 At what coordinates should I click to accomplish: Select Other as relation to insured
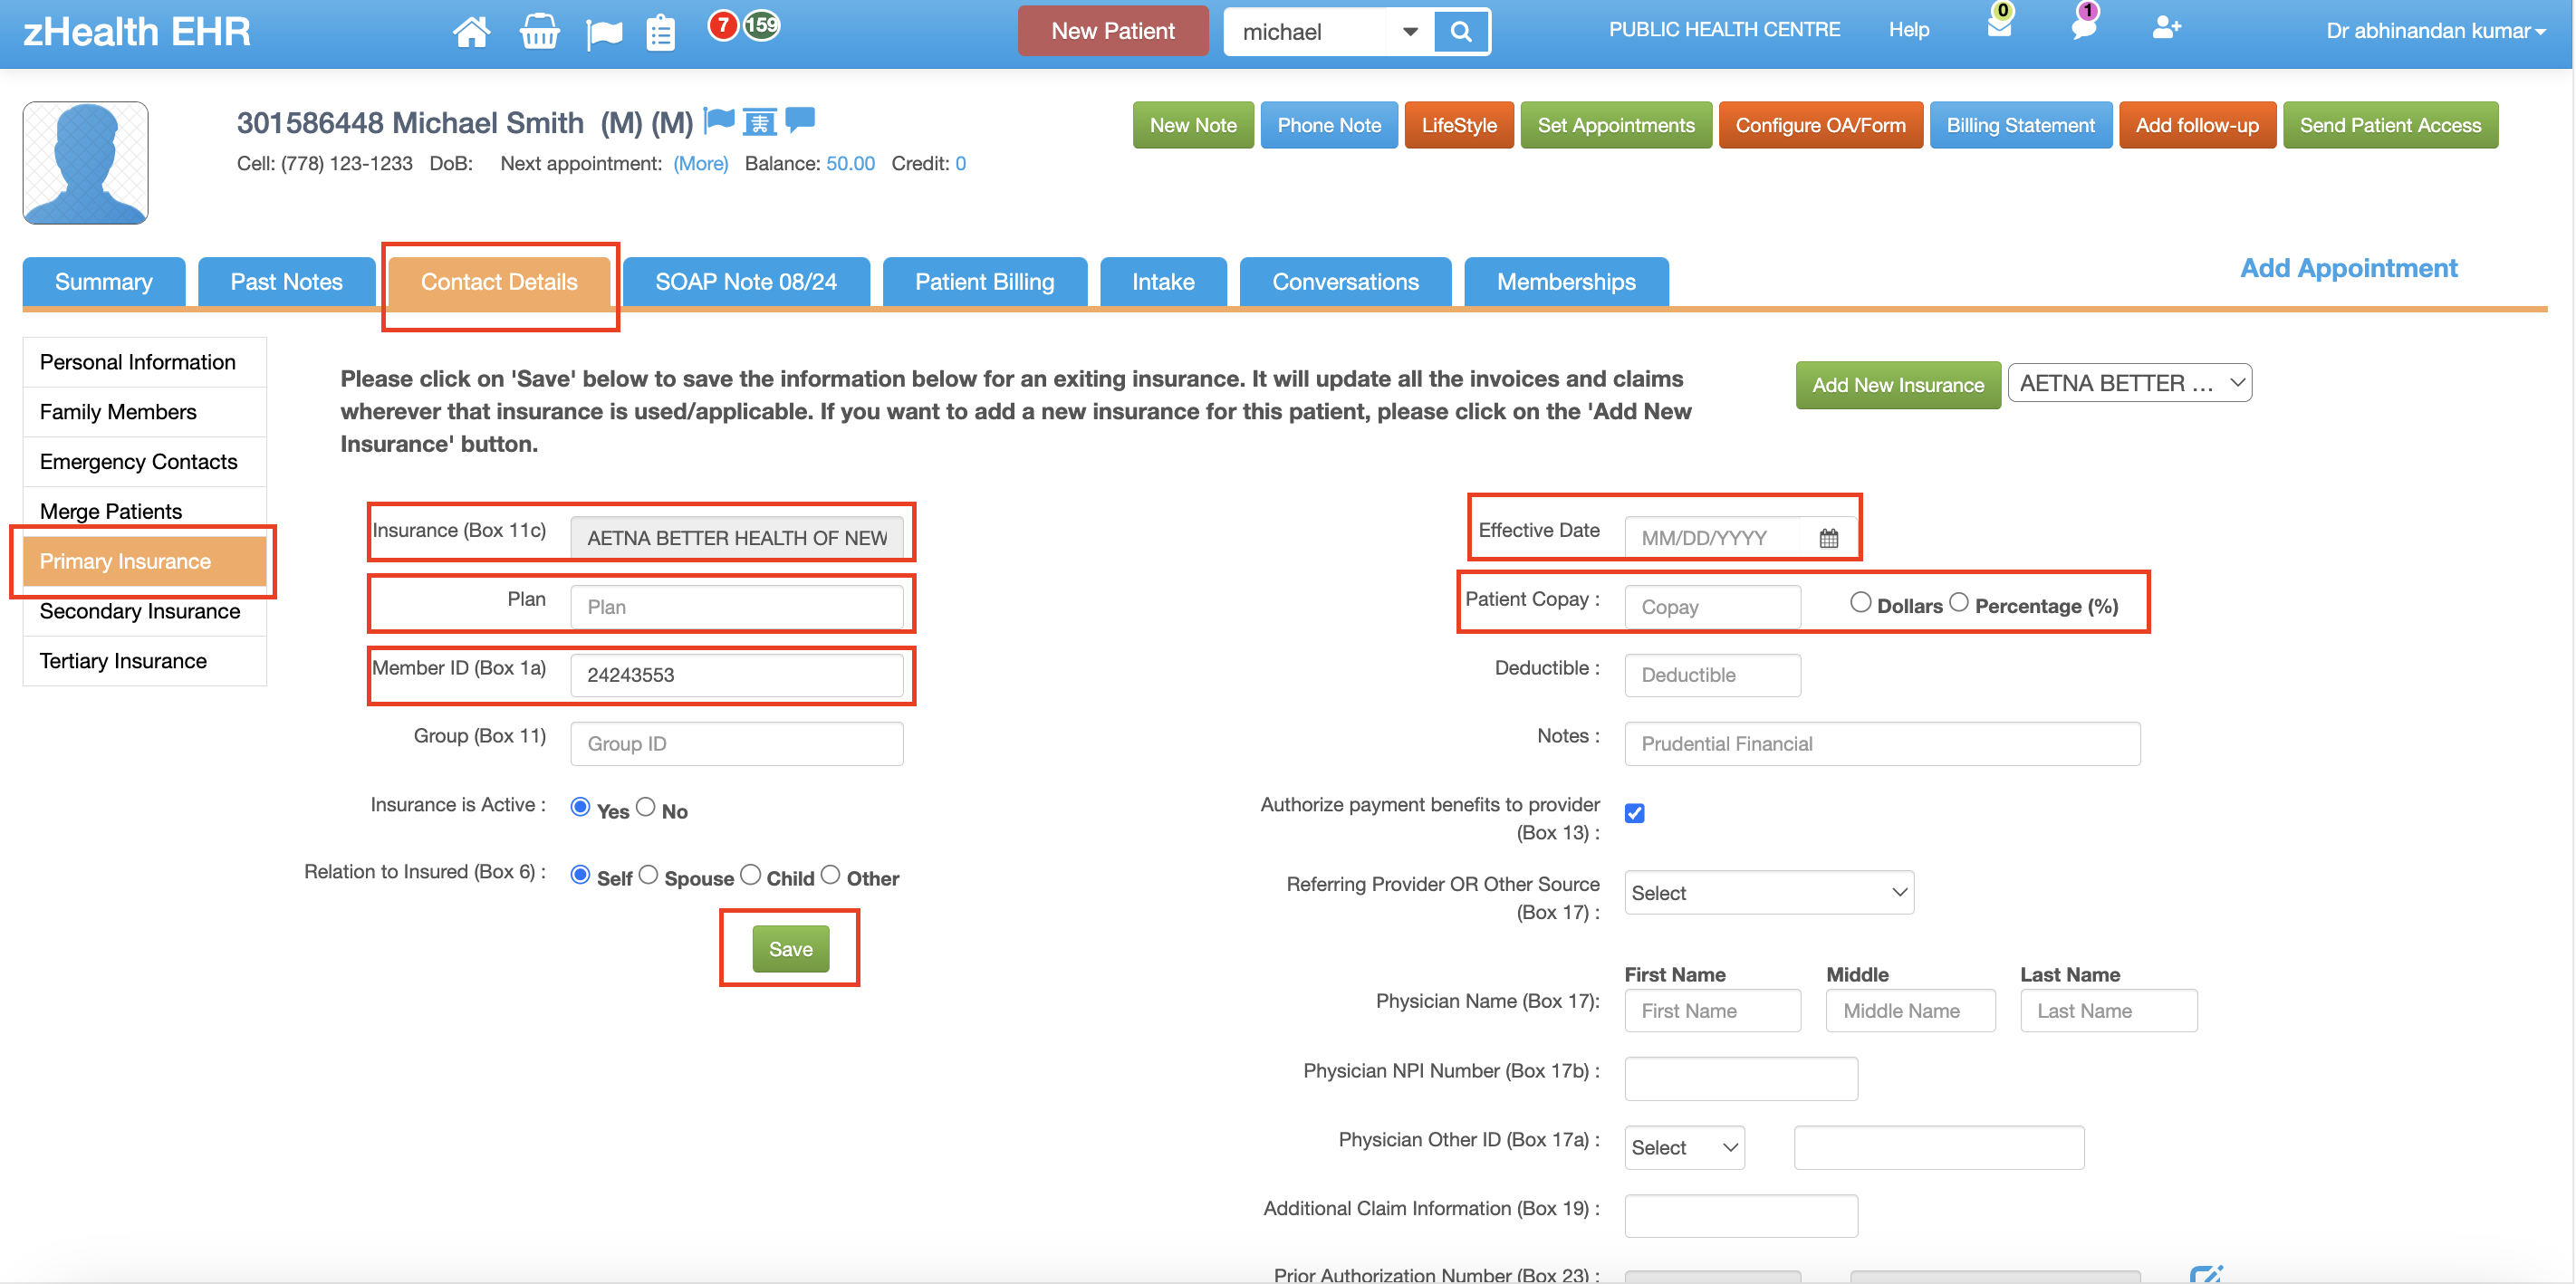pyautogui.click(x=830, y=875)
